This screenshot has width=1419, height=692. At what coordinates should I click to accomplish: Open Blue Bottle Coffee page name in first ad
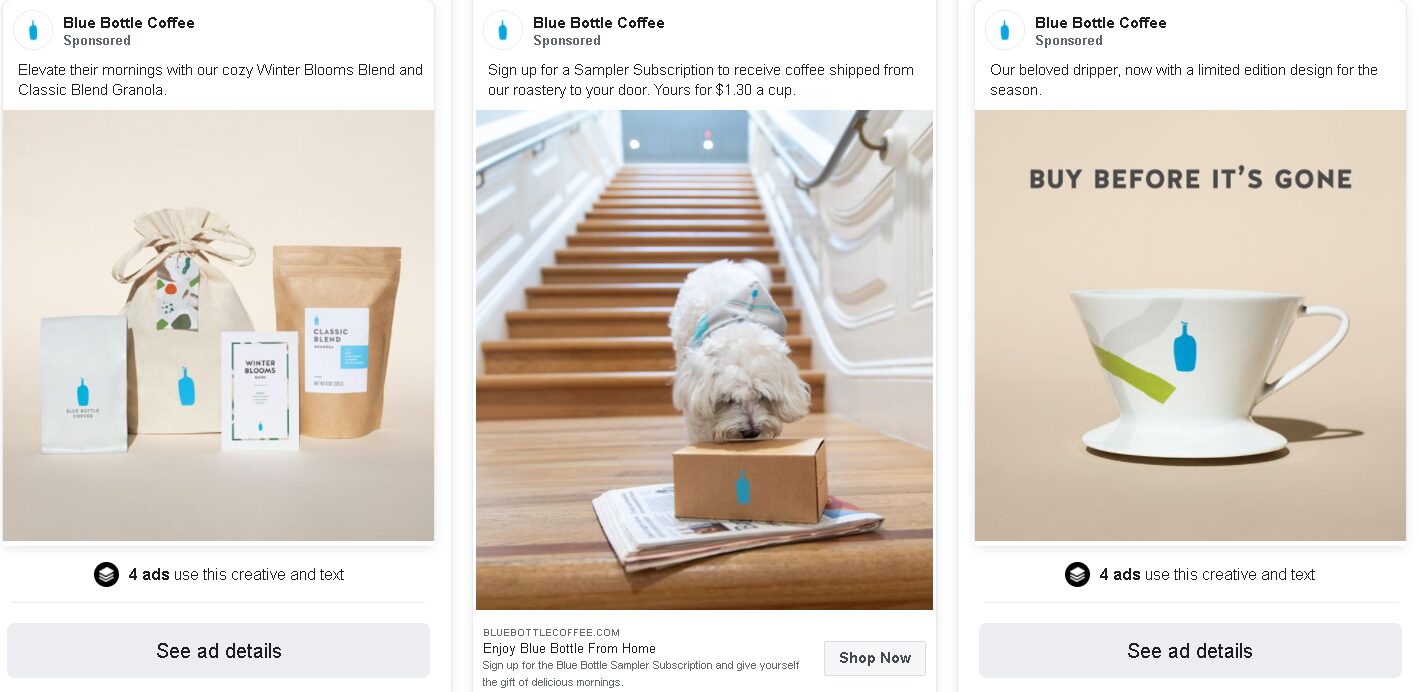[129, 23]
